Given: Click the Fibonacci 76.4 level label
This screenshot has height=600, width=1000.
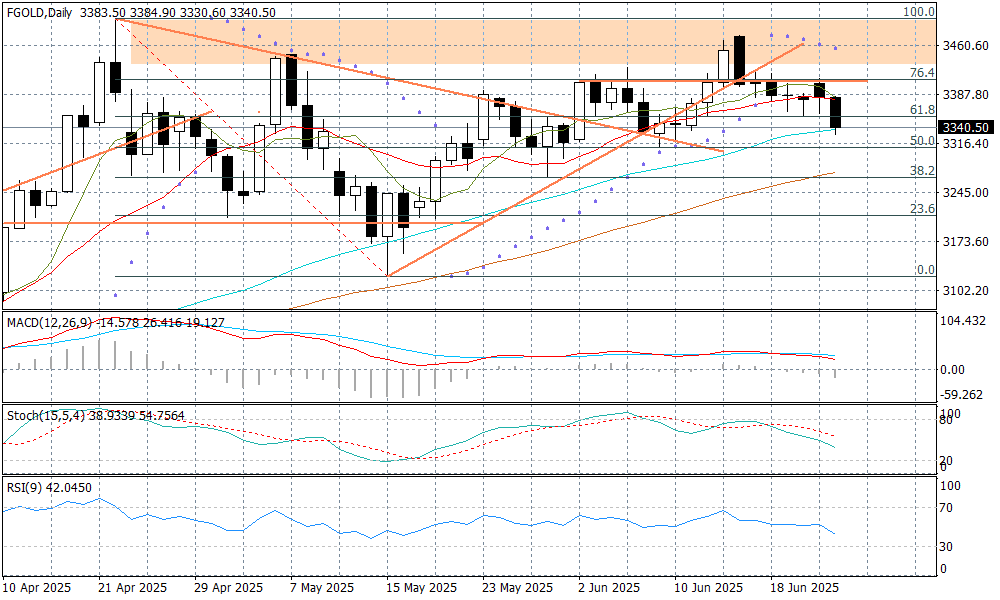Looking at the screenshot, I should (921, 73).
